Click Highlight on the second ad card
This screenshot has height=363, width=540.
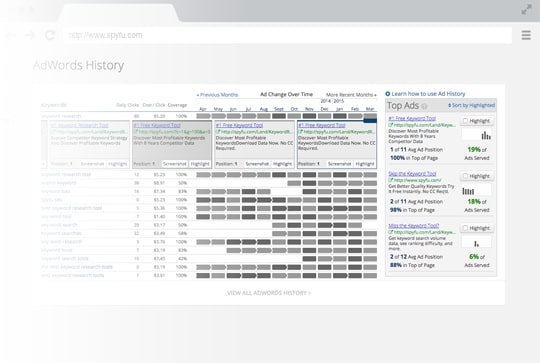(200, 164)
